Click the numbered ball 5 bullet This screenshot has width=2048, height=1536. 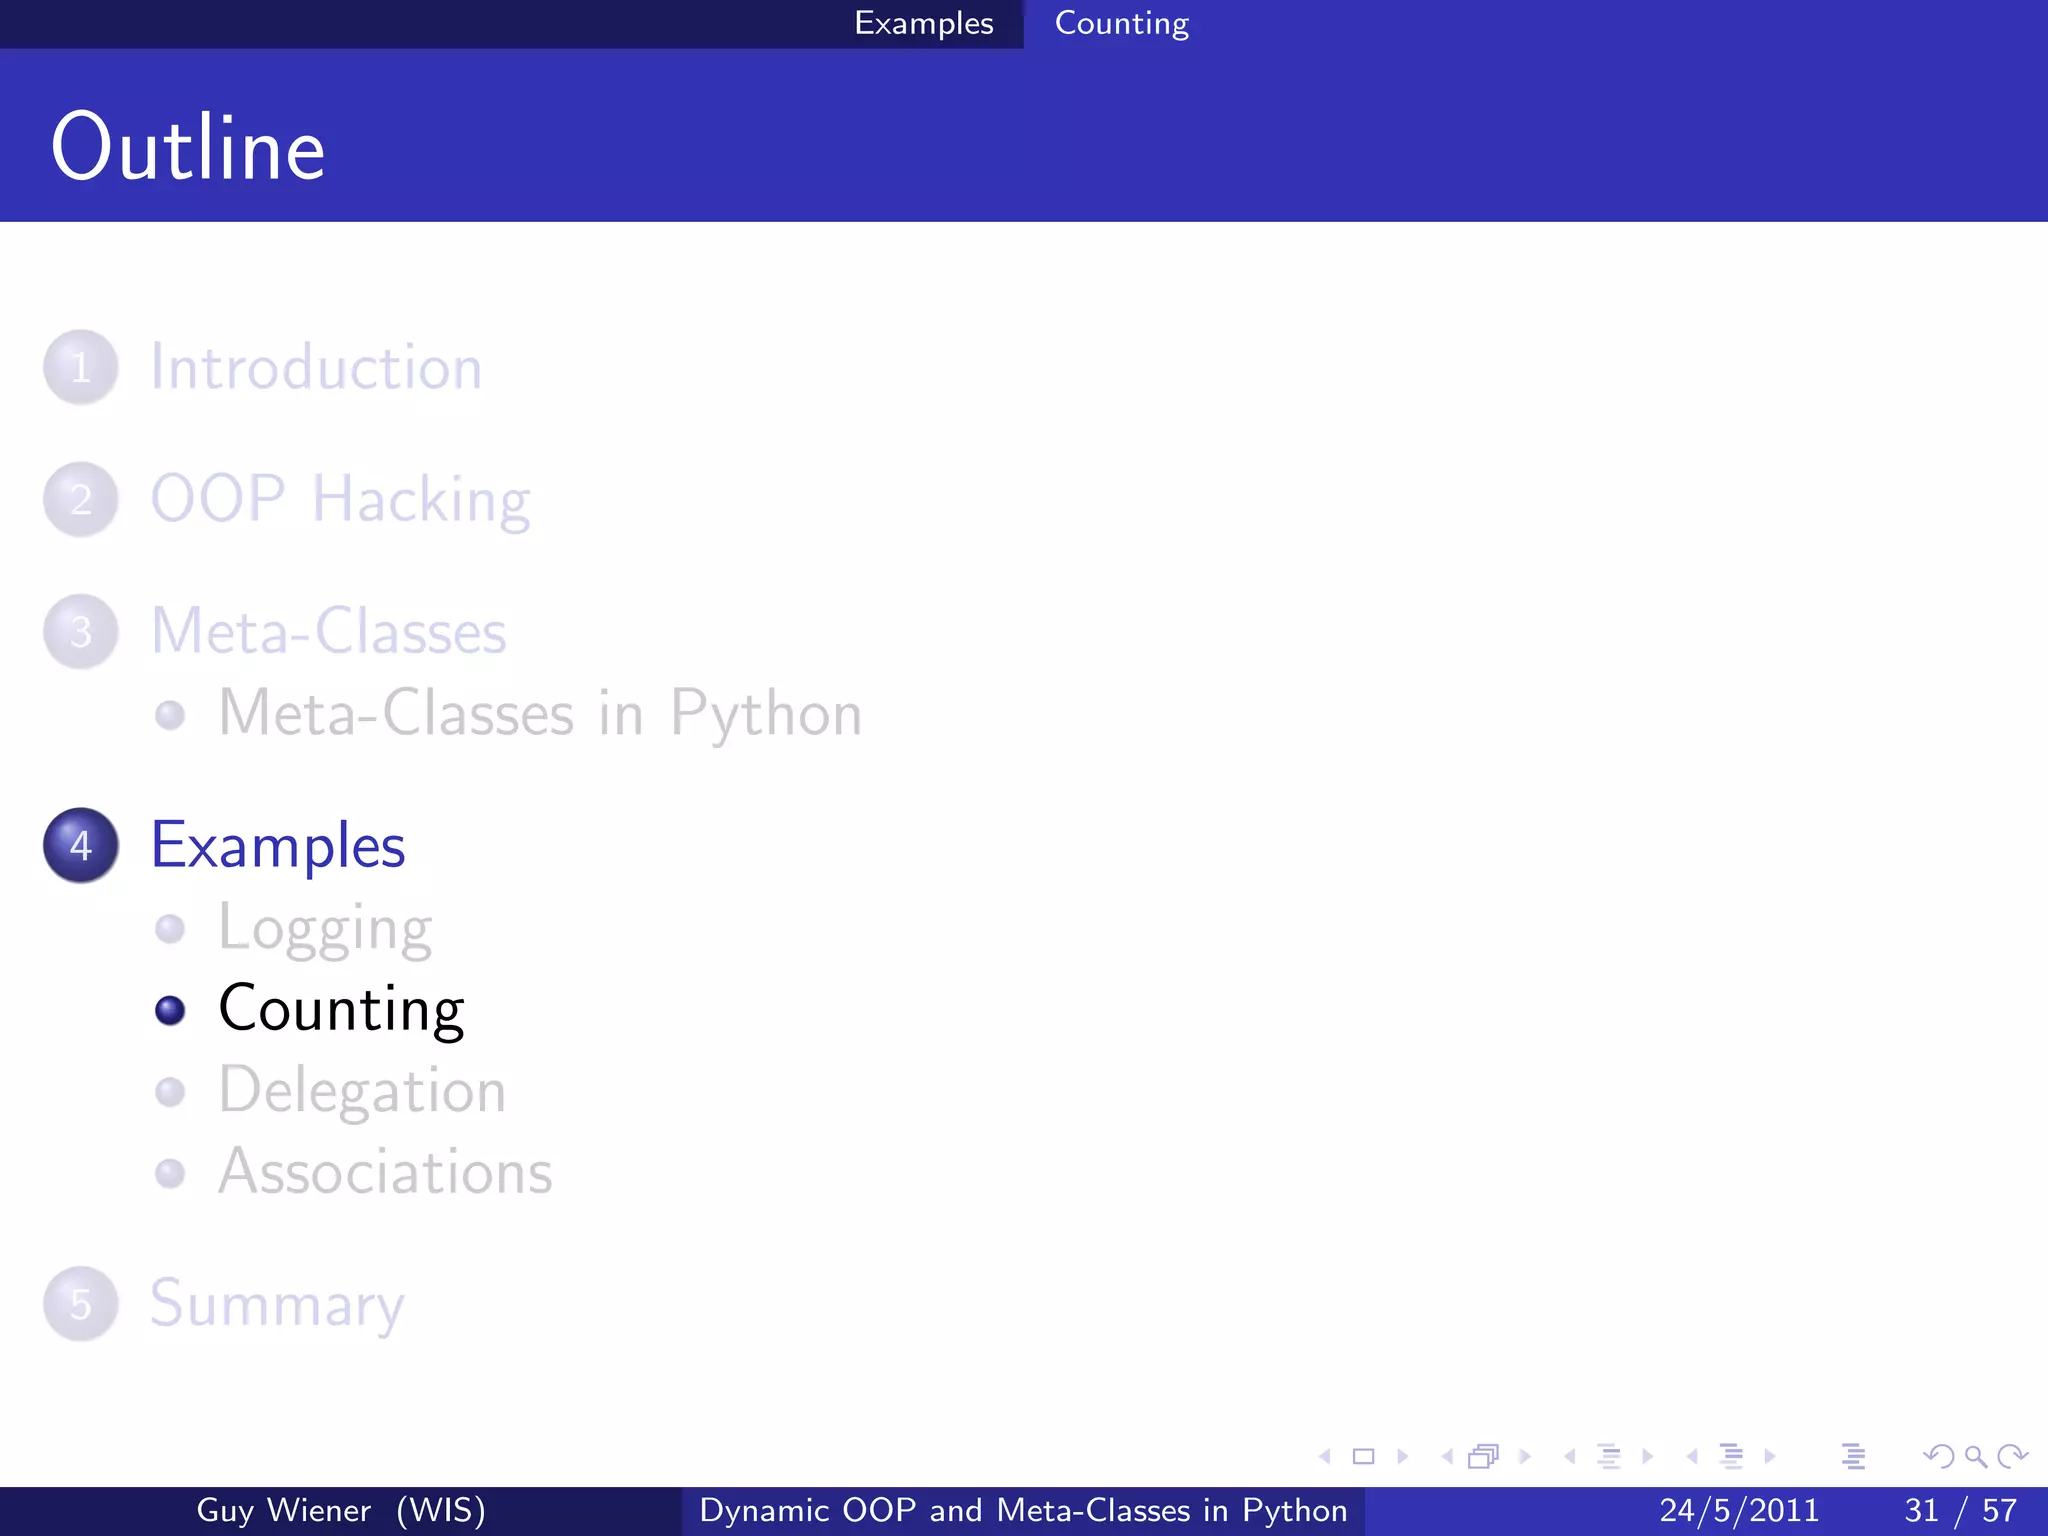tap(81, 1304)
